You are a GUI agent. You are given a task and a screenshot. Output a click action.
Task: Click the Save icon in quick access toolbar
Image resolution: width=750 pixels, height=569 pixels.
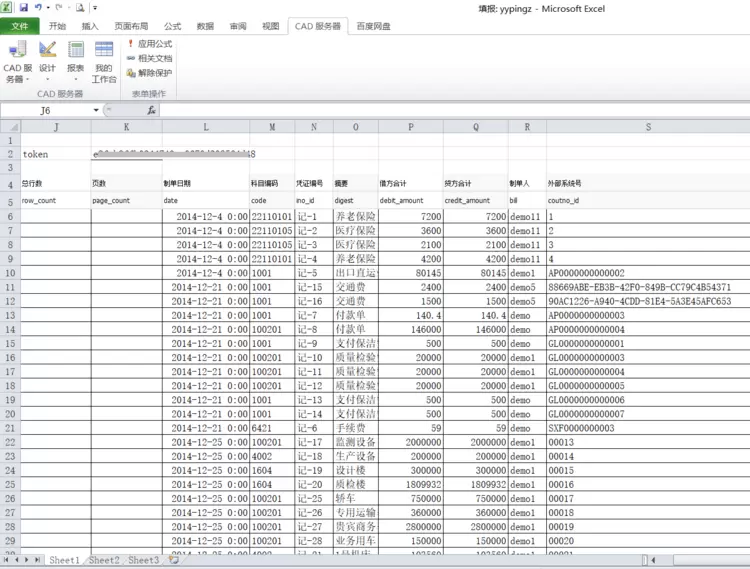click(23, 7)
